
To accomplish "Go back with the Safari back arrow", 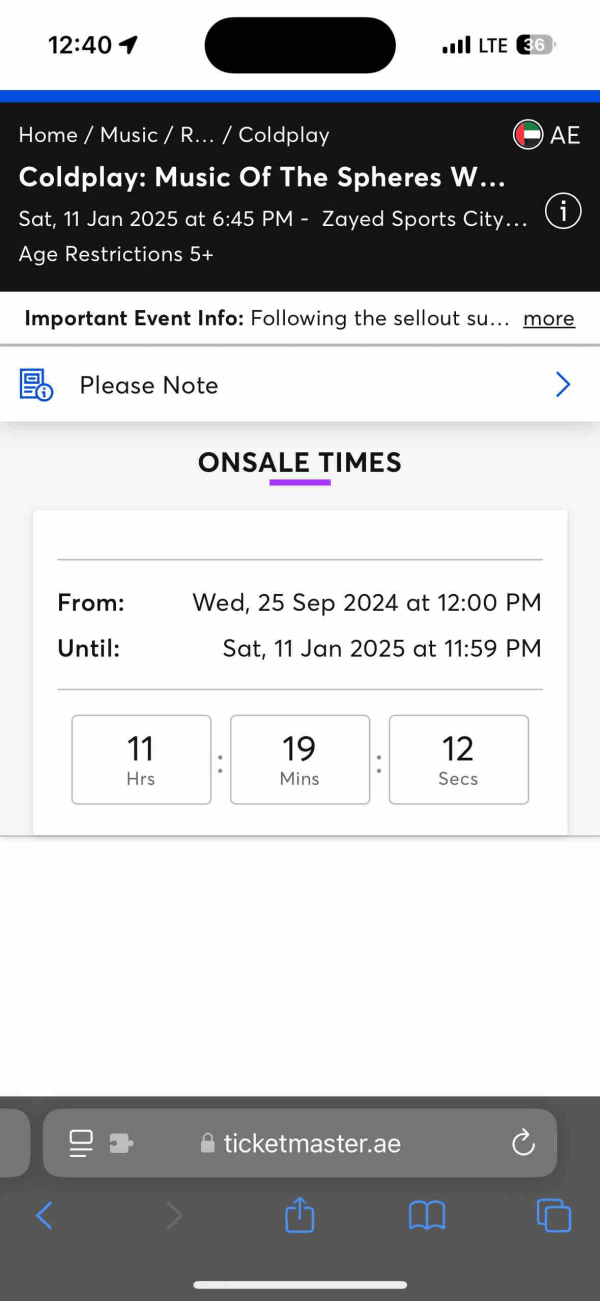I will click(44, 1215).
